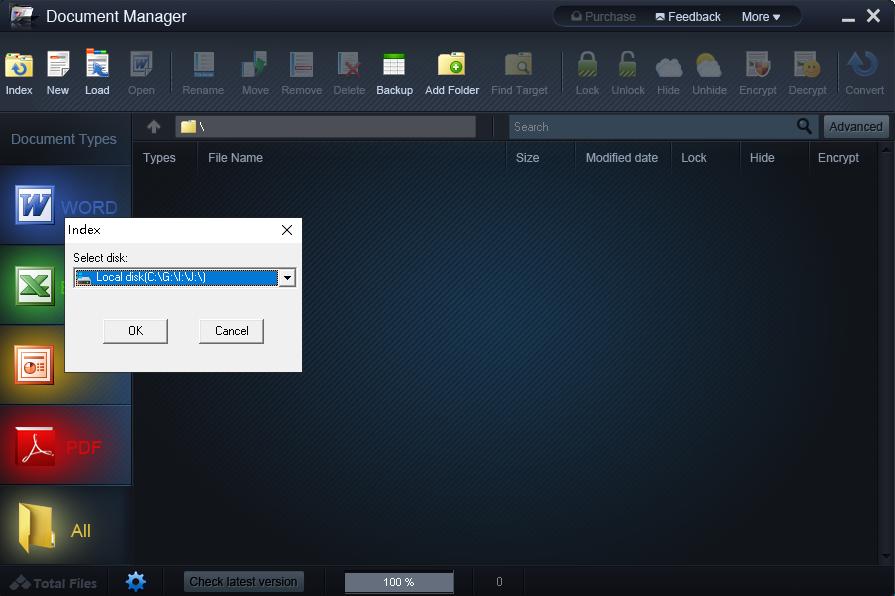Click the Open toolbar icon

141,73
